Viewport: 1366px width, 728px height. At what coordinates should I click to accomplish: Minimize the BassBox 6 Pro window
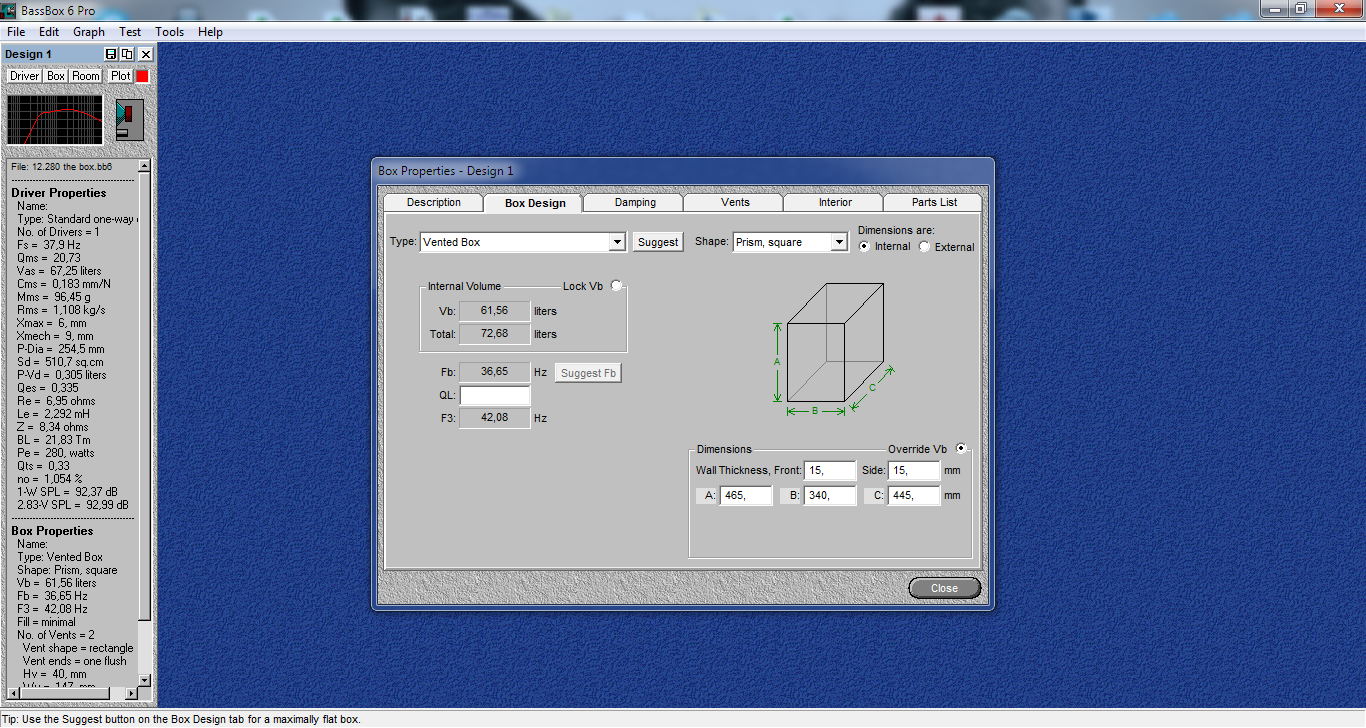coord(1273,8)
